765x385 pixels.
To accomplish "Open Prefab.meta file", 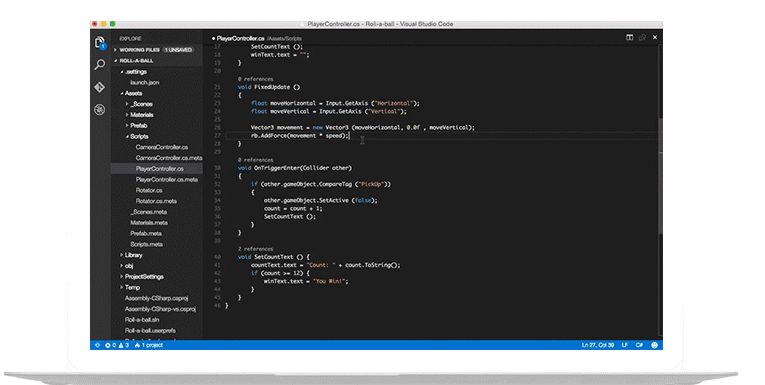I will pyautogui.click(x=146, y=233).
